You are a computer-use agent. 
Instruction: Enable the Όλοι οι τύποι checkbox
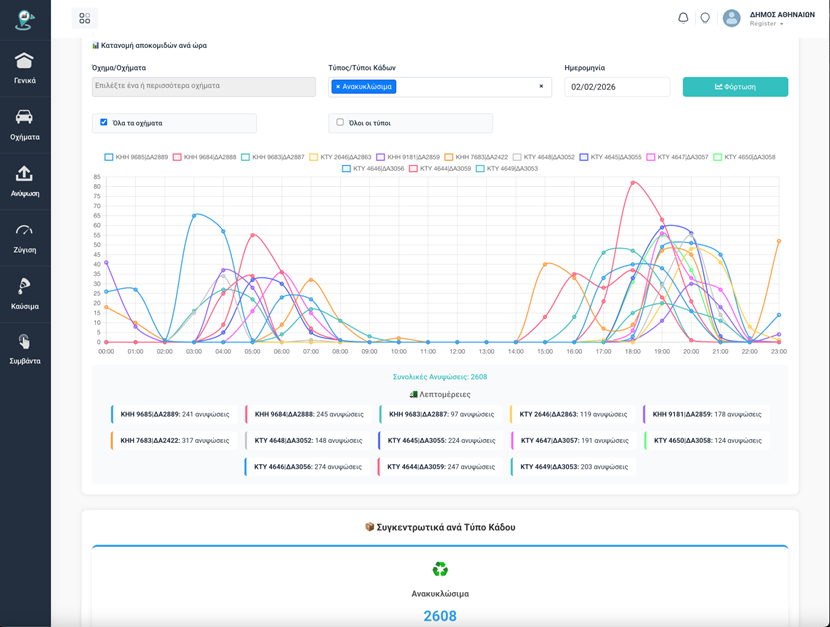[340, 122]
